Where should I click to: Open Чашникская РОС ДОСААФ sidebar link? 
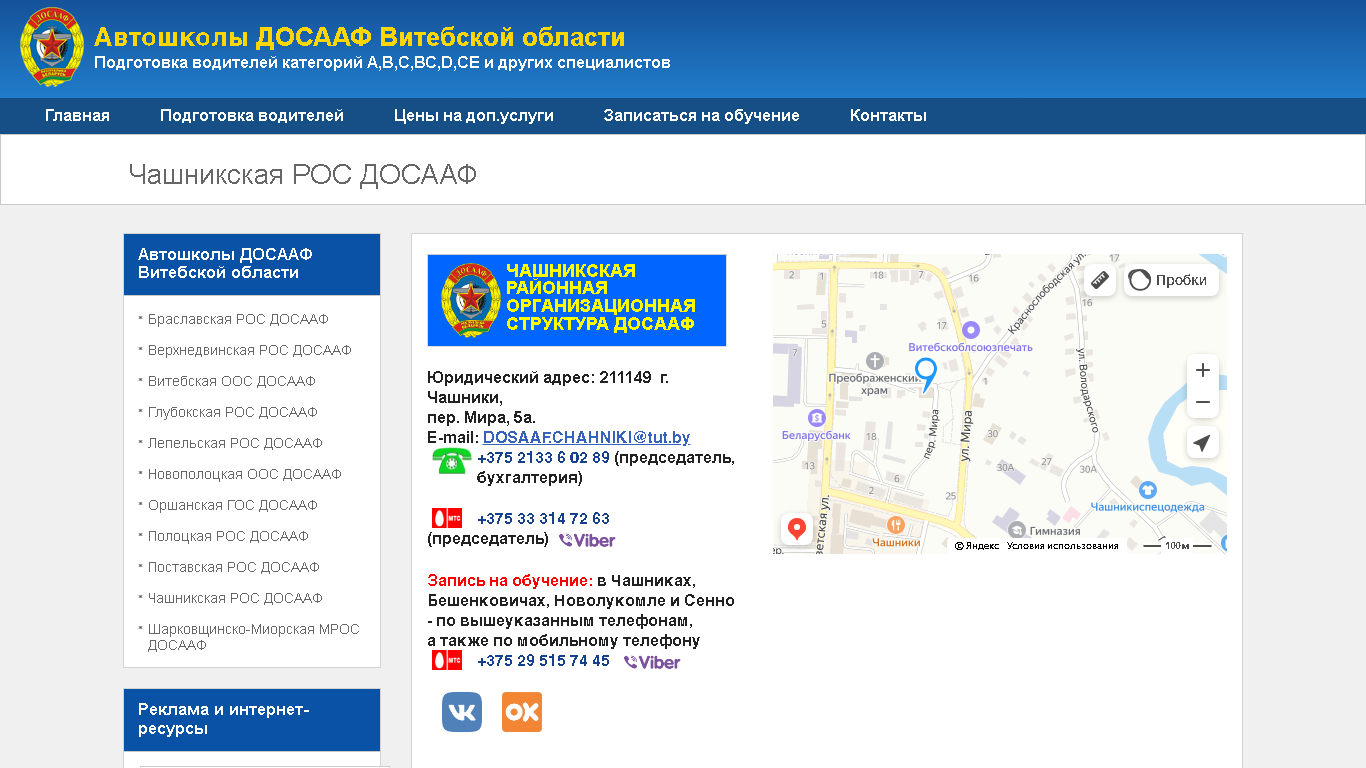coord(235,599)
